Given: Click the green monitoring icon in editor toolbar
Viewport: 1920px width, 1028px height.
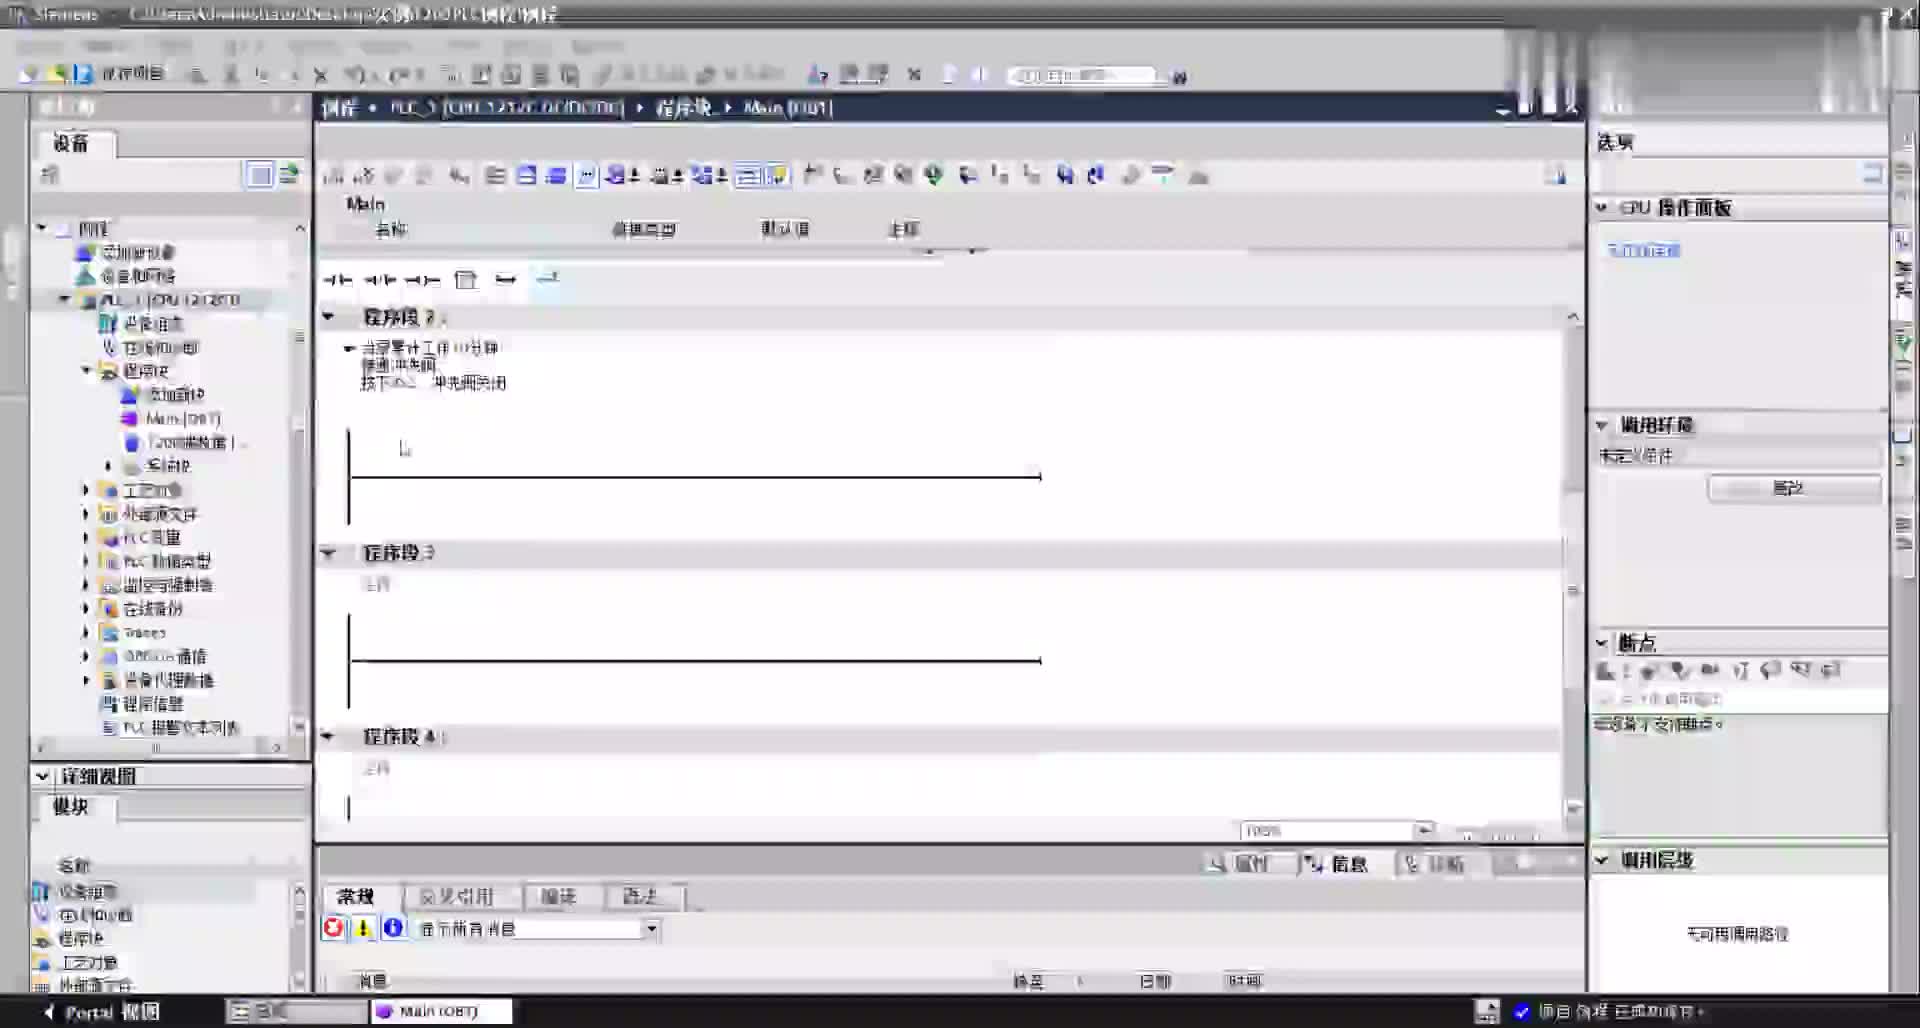Looking at the screenshot, I should tap(934, 175).
